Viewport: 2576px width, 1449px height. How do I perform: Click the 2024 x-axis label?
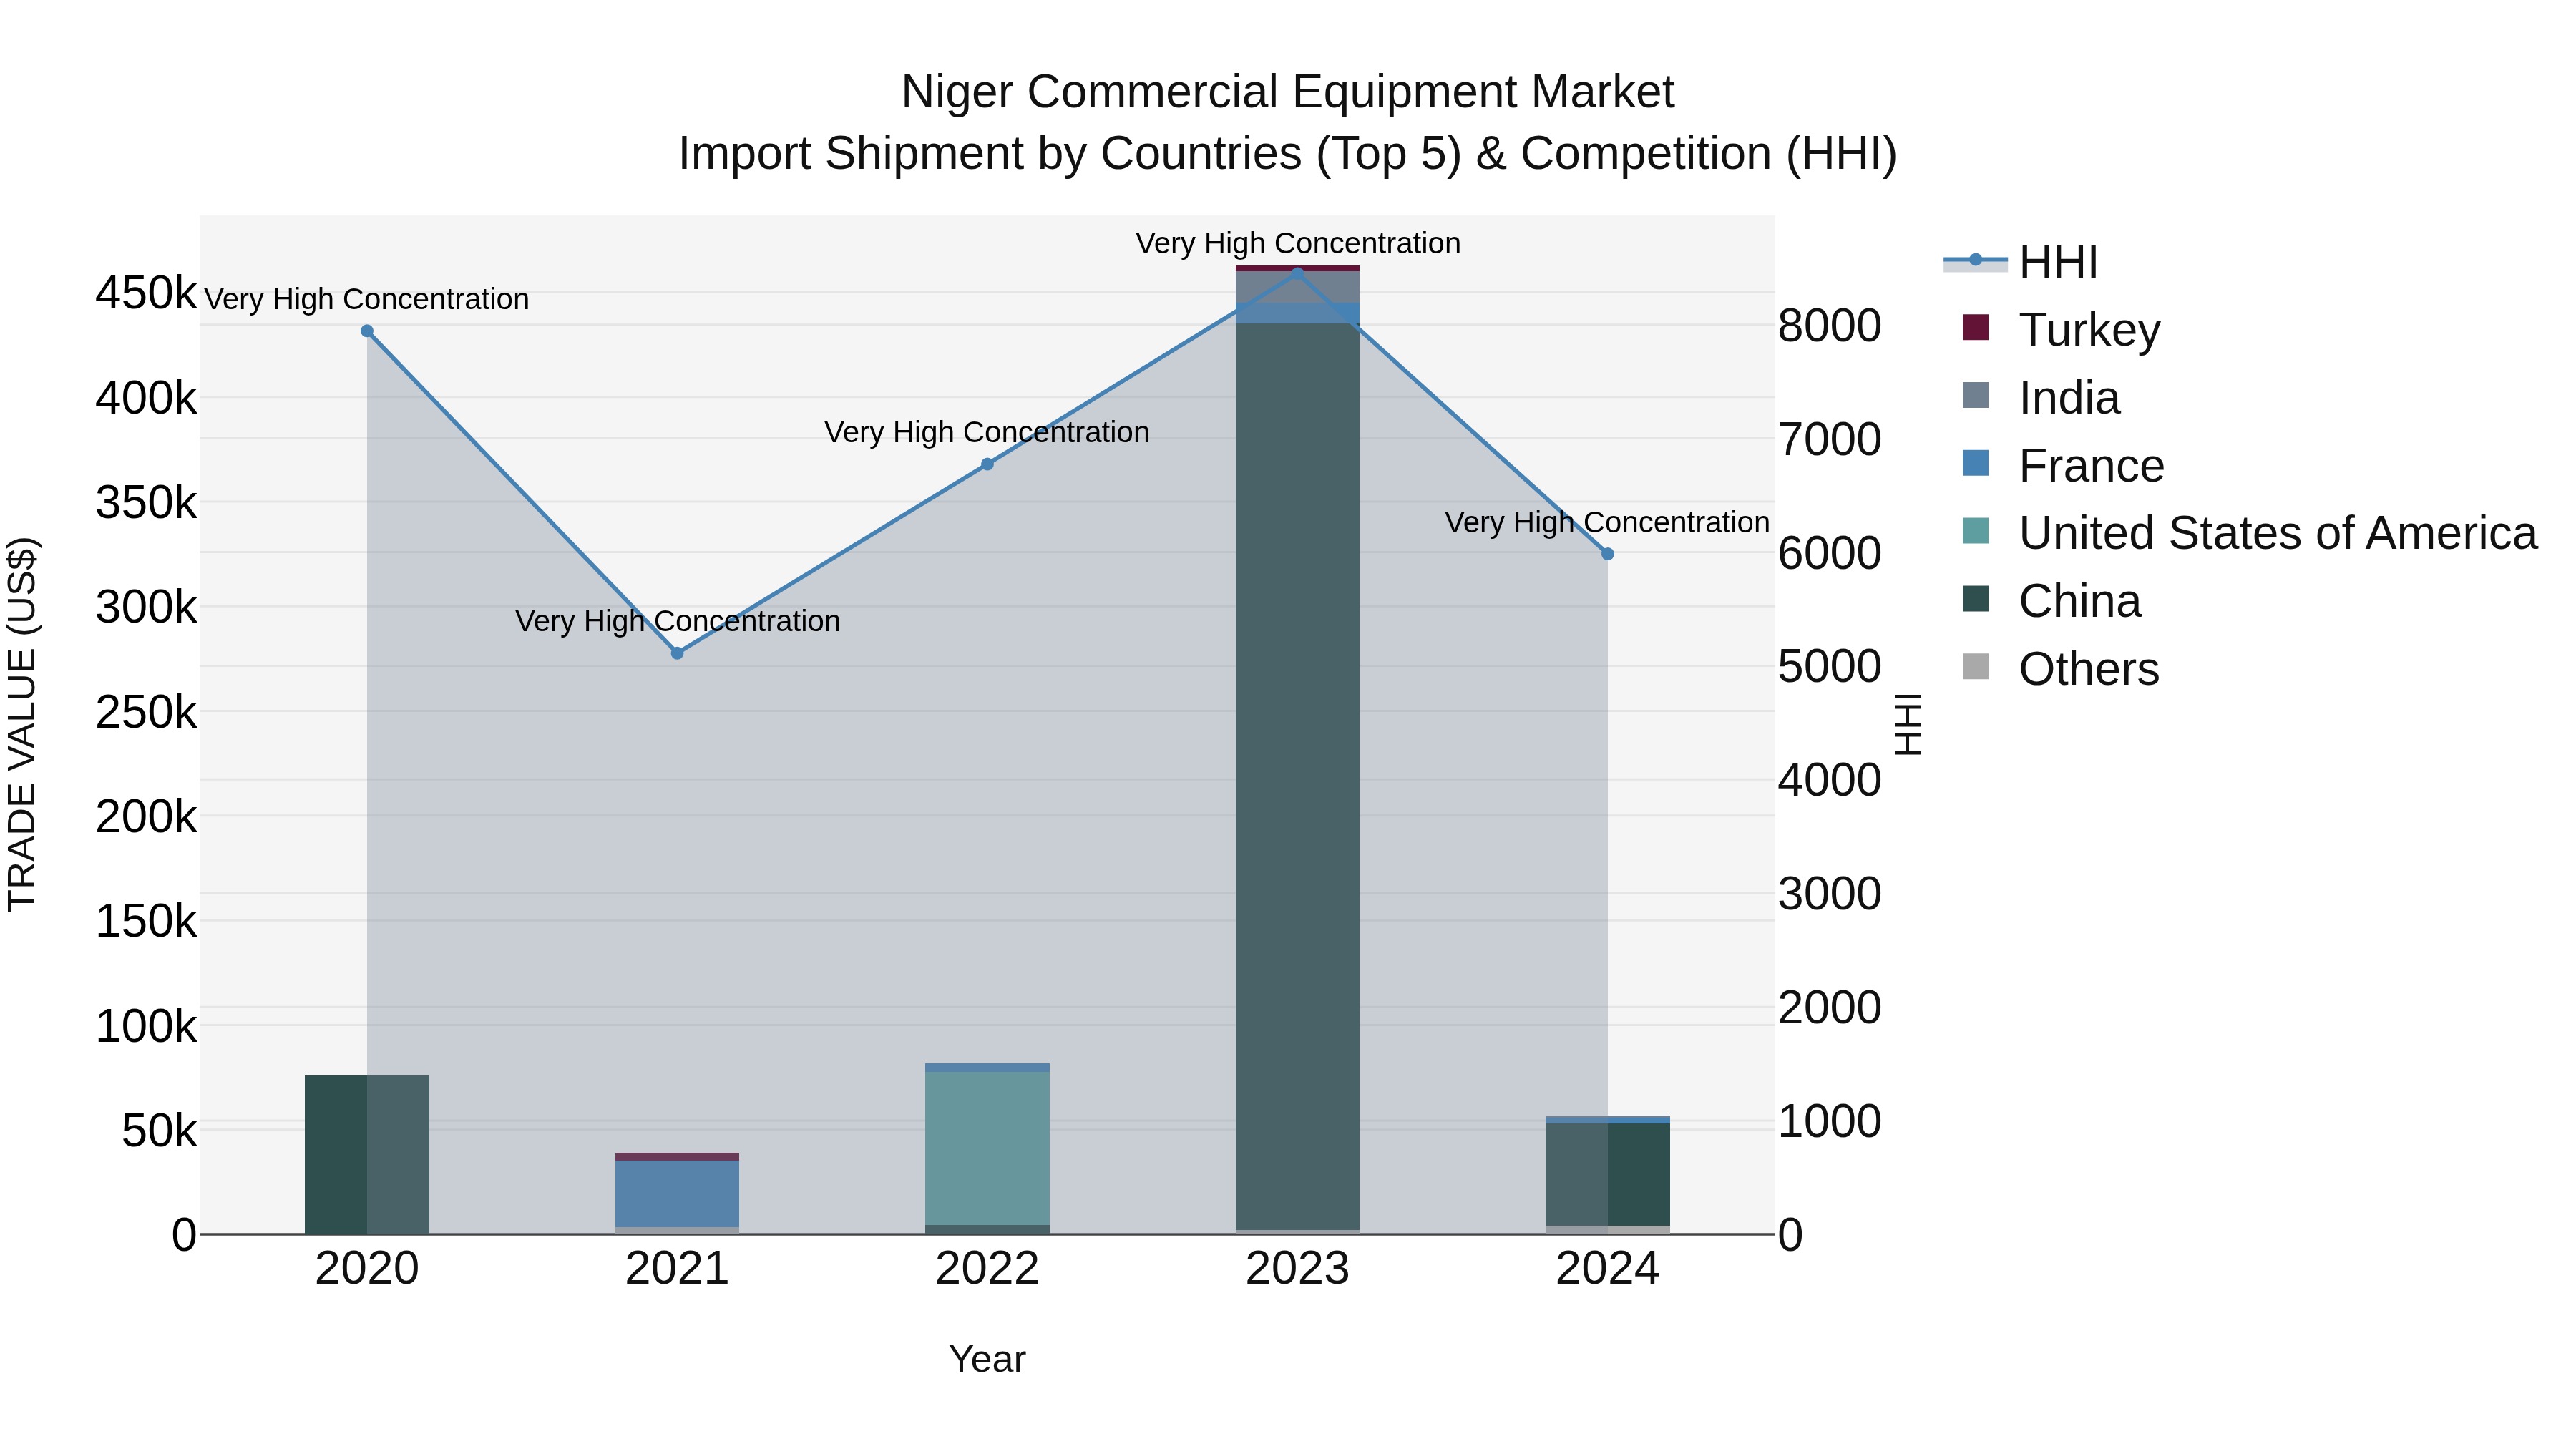[x=1608, y=1269]
